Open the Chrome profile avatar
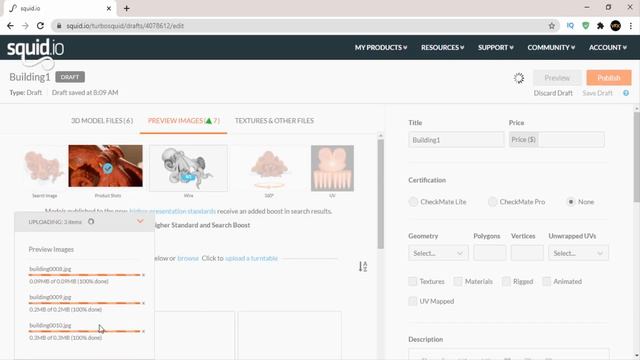The width and height of the screenshot is (640, 360). pos(616,26)
